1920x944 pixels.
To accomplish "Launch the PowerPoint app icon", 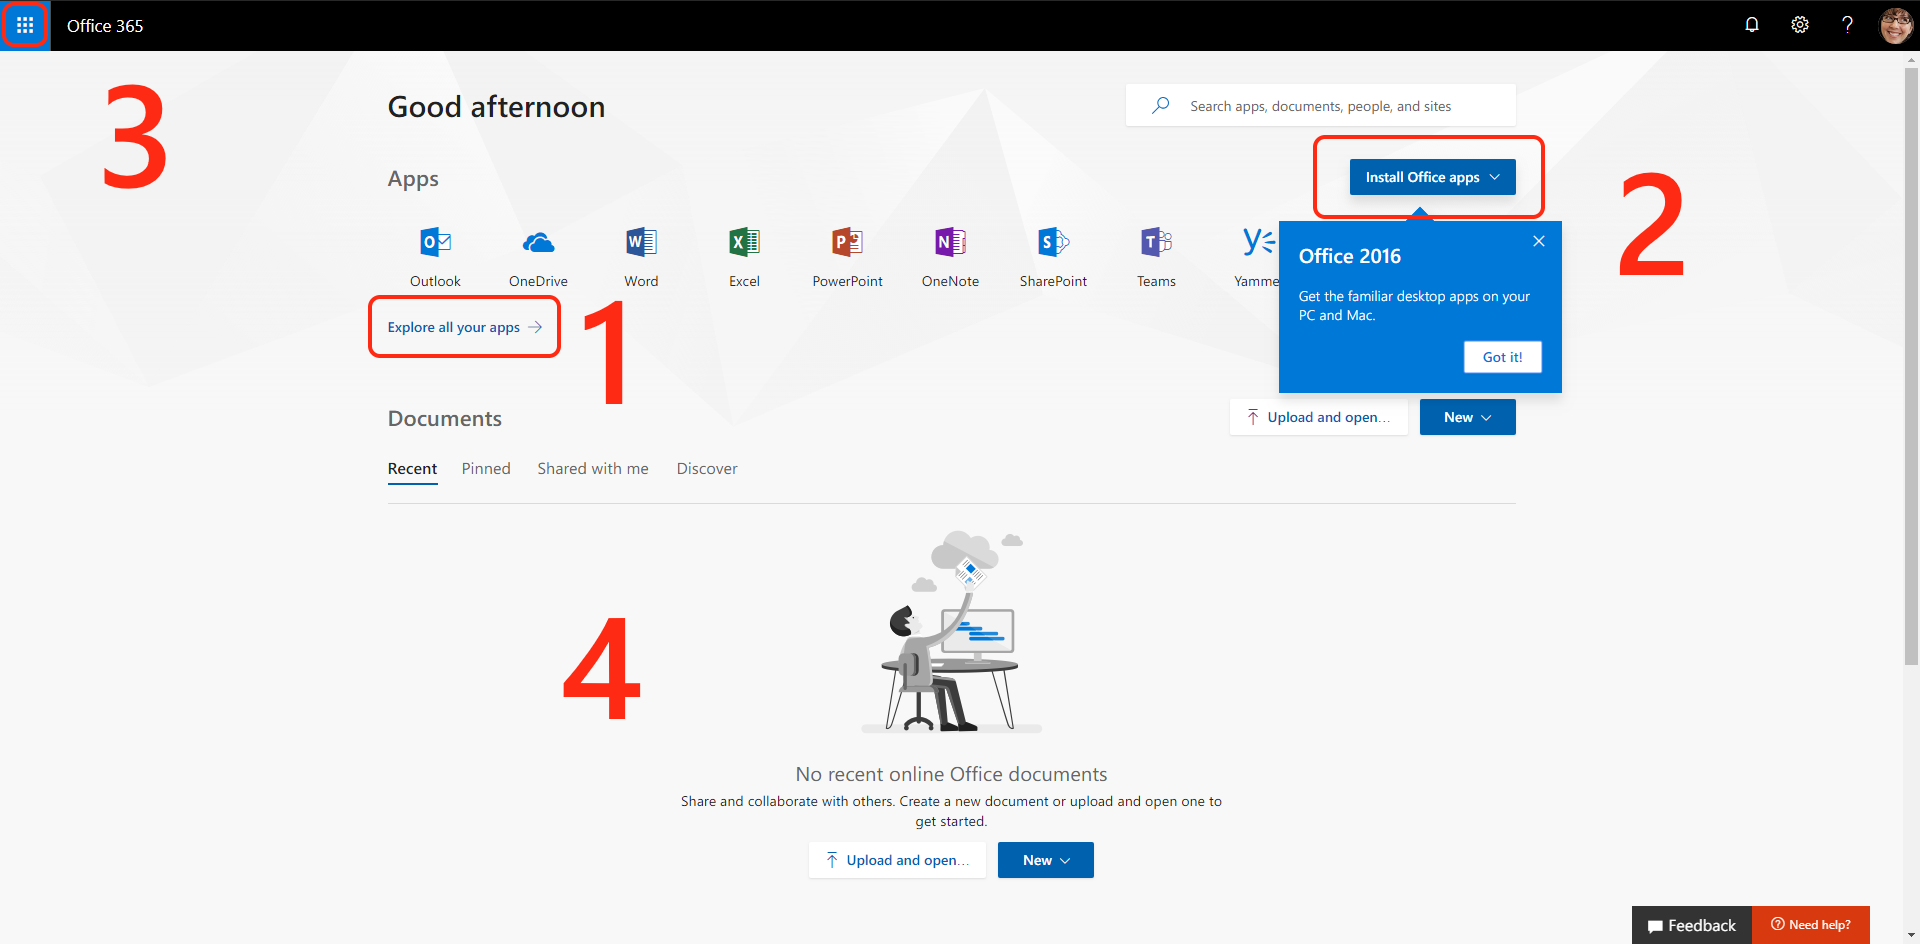I will [x=847, y=243].
